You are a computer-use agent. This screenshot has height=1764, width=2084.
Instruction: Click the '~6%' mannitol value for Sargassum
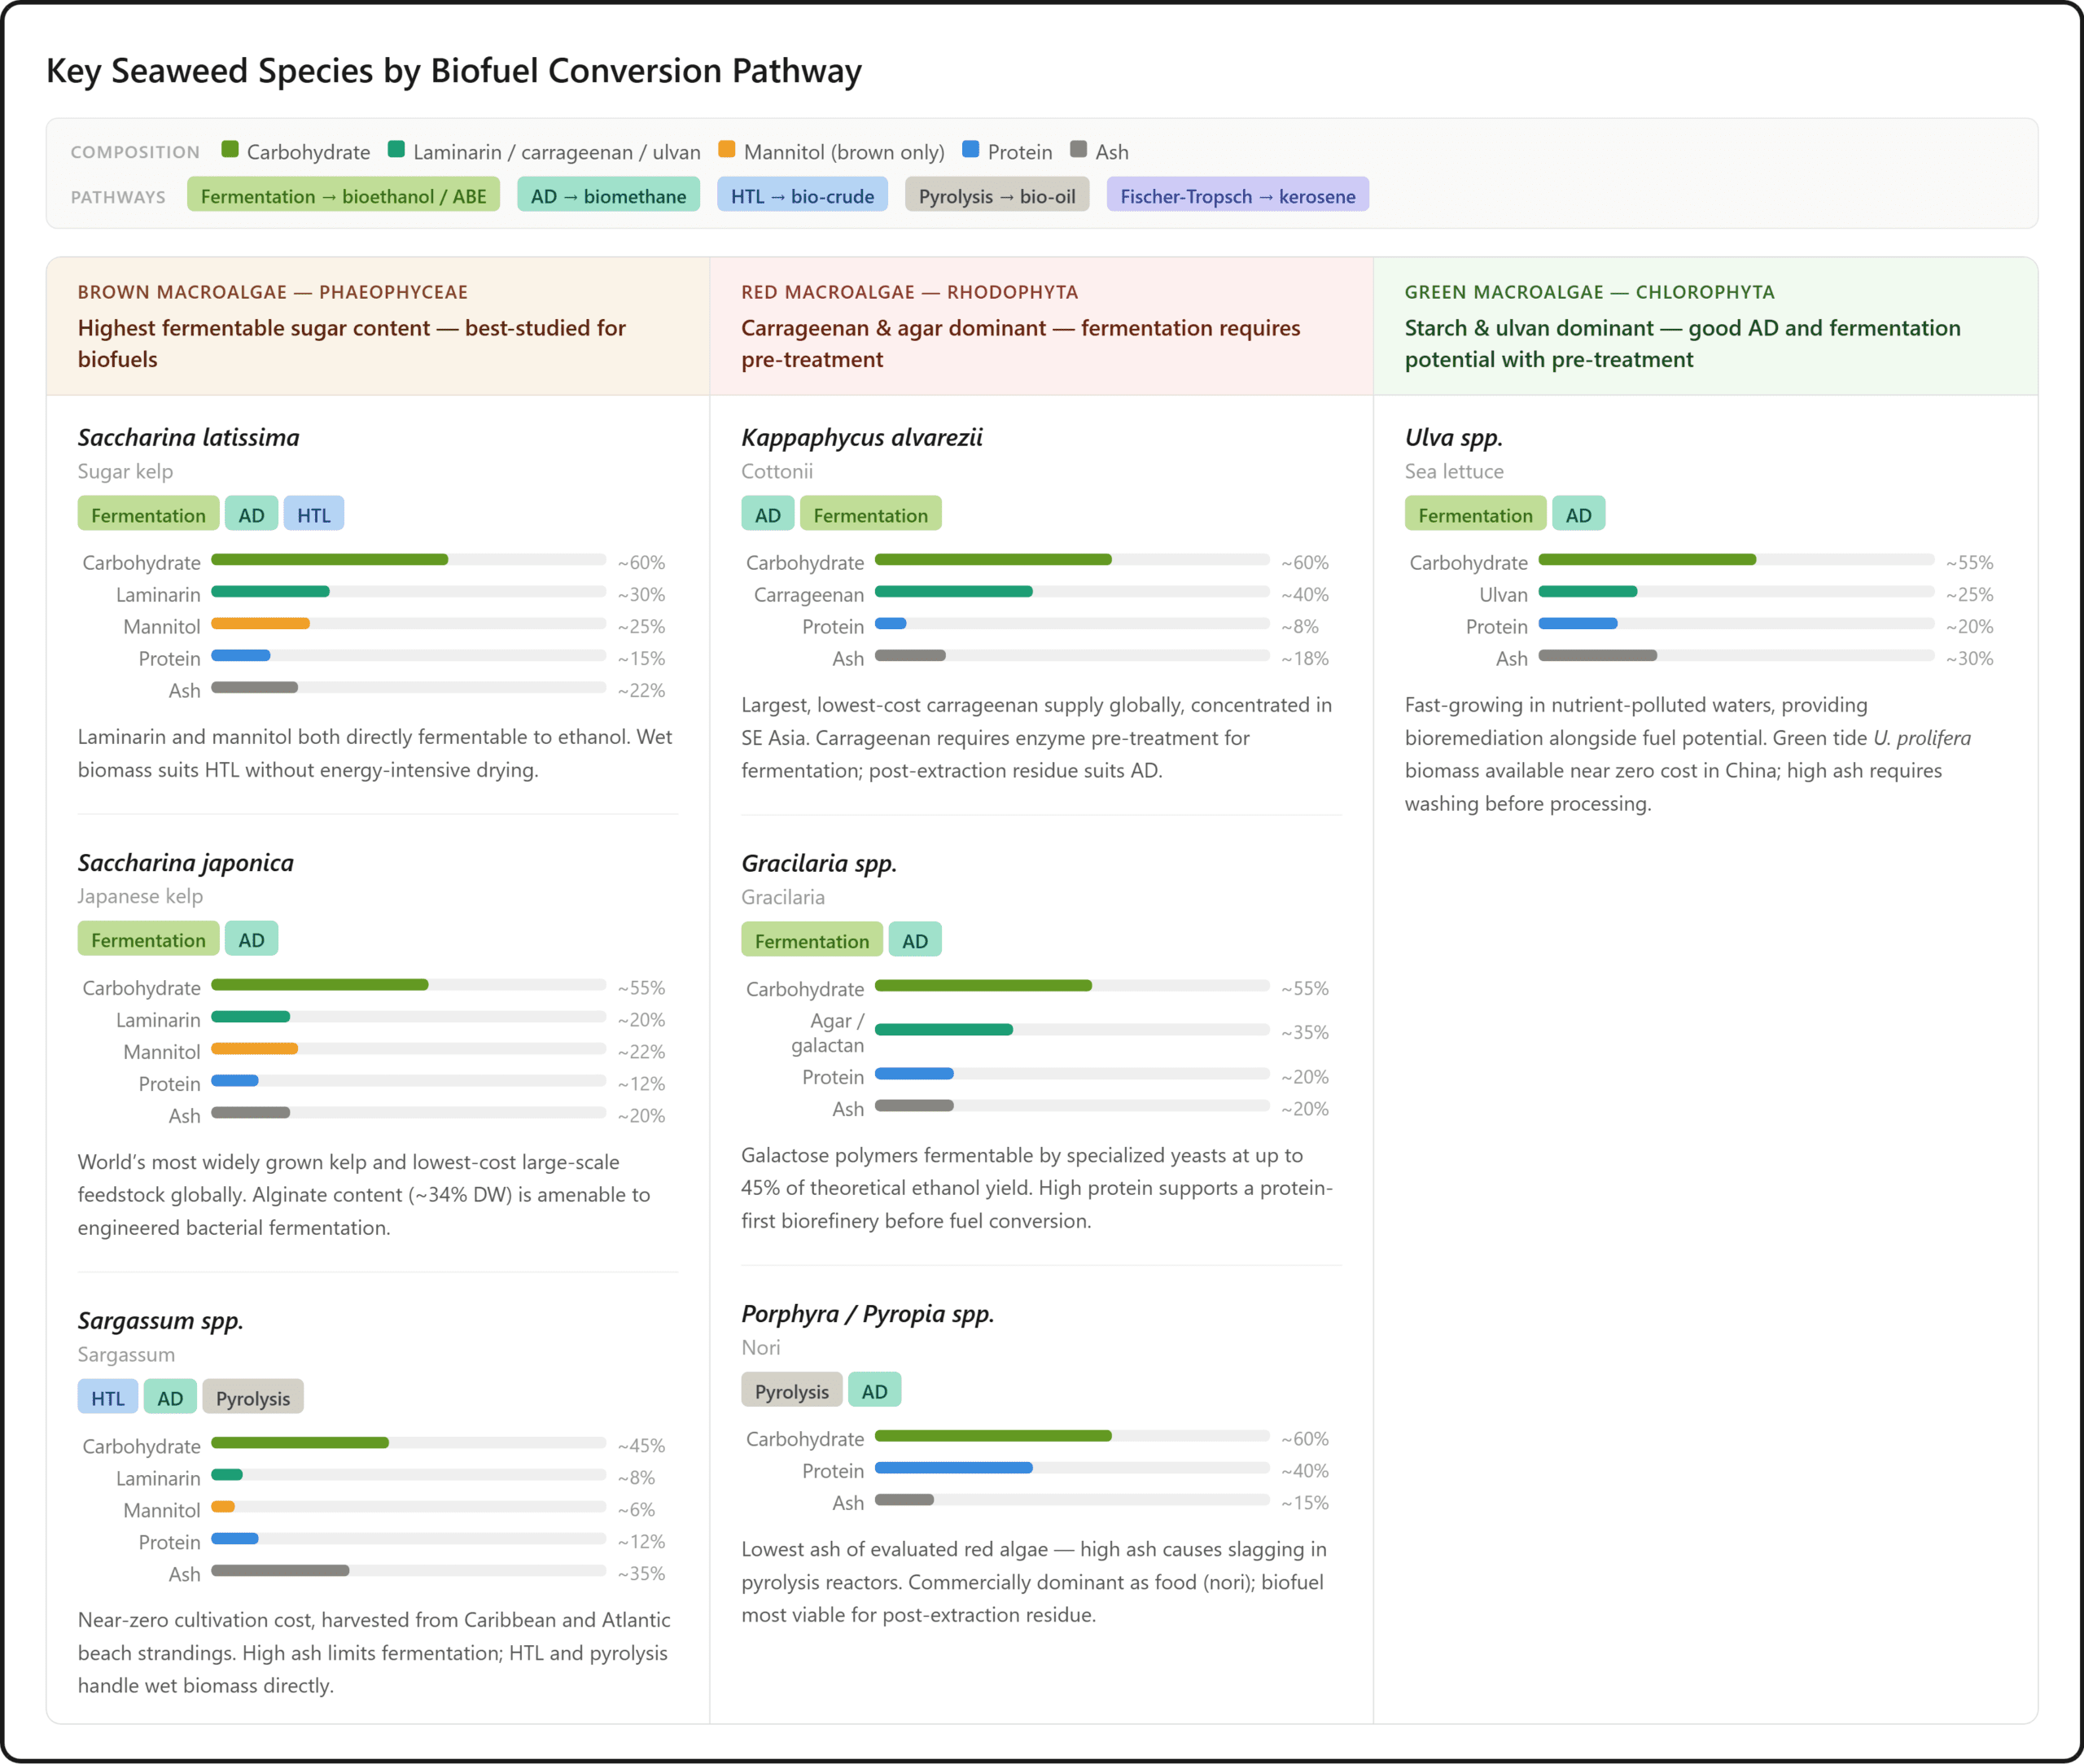point(636,1509)
